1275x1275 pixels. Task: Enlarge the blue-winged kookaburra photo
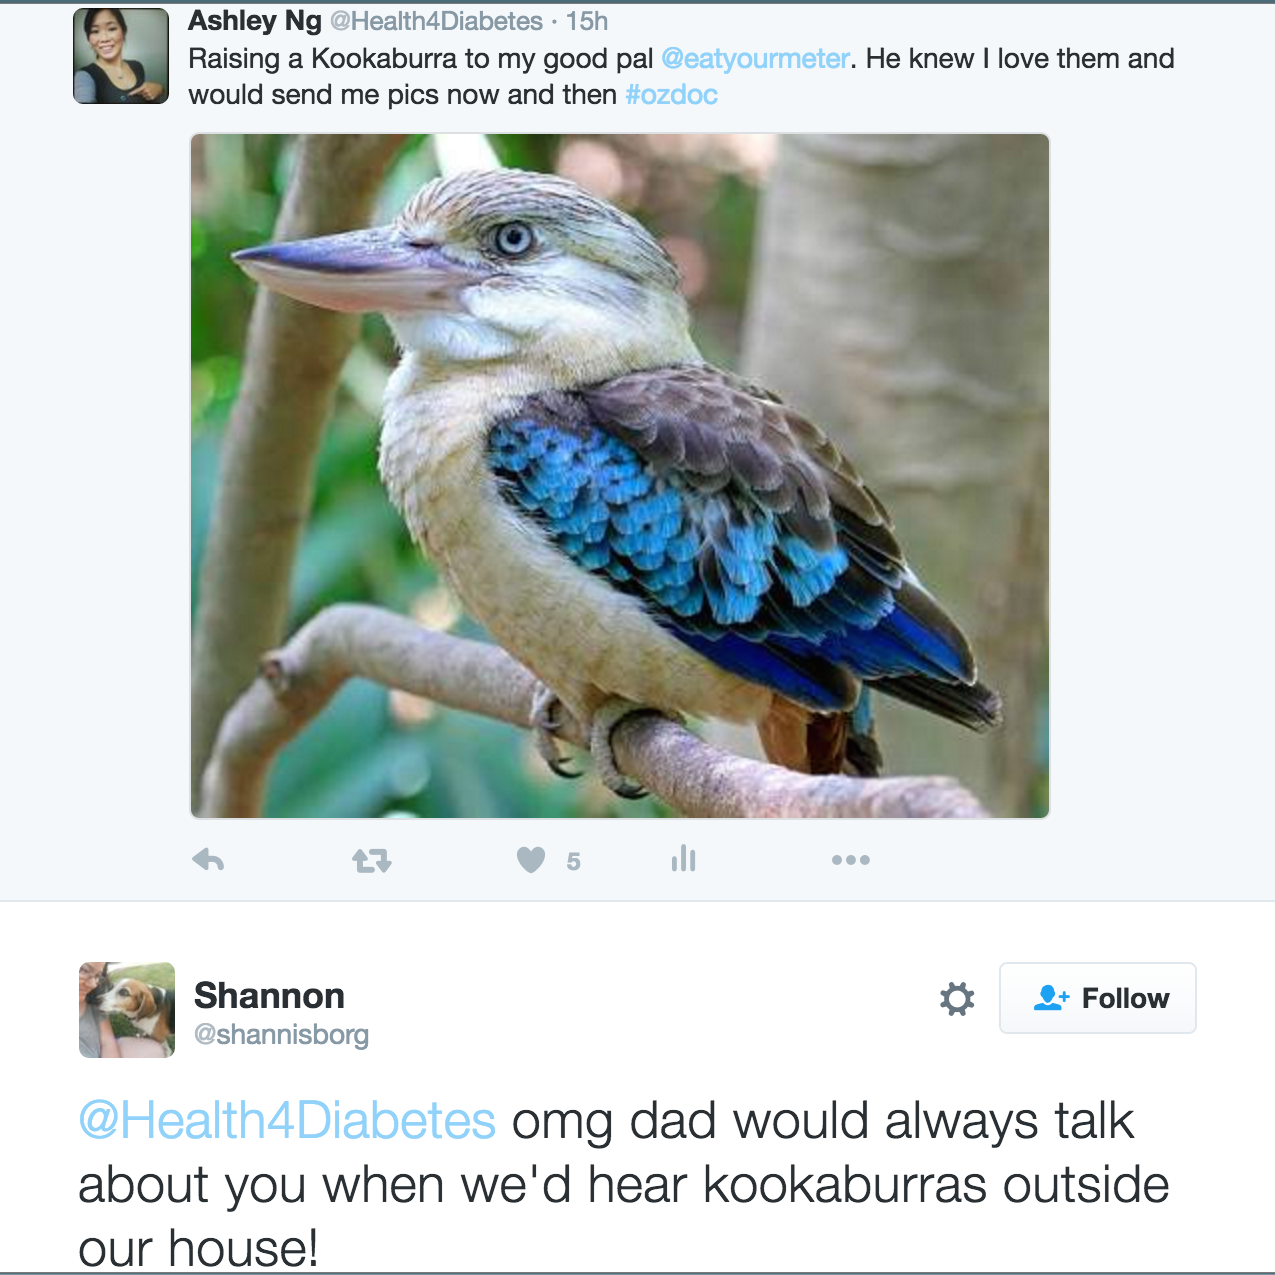pyautogui.click(x=620, y=476)
